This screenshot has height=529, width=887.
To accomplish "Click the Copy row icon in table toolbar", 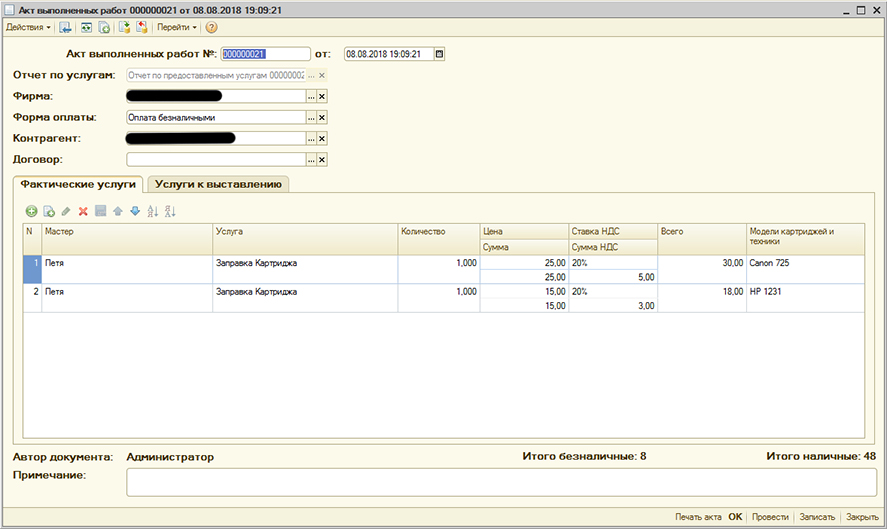I will click(x=49, y=211).
